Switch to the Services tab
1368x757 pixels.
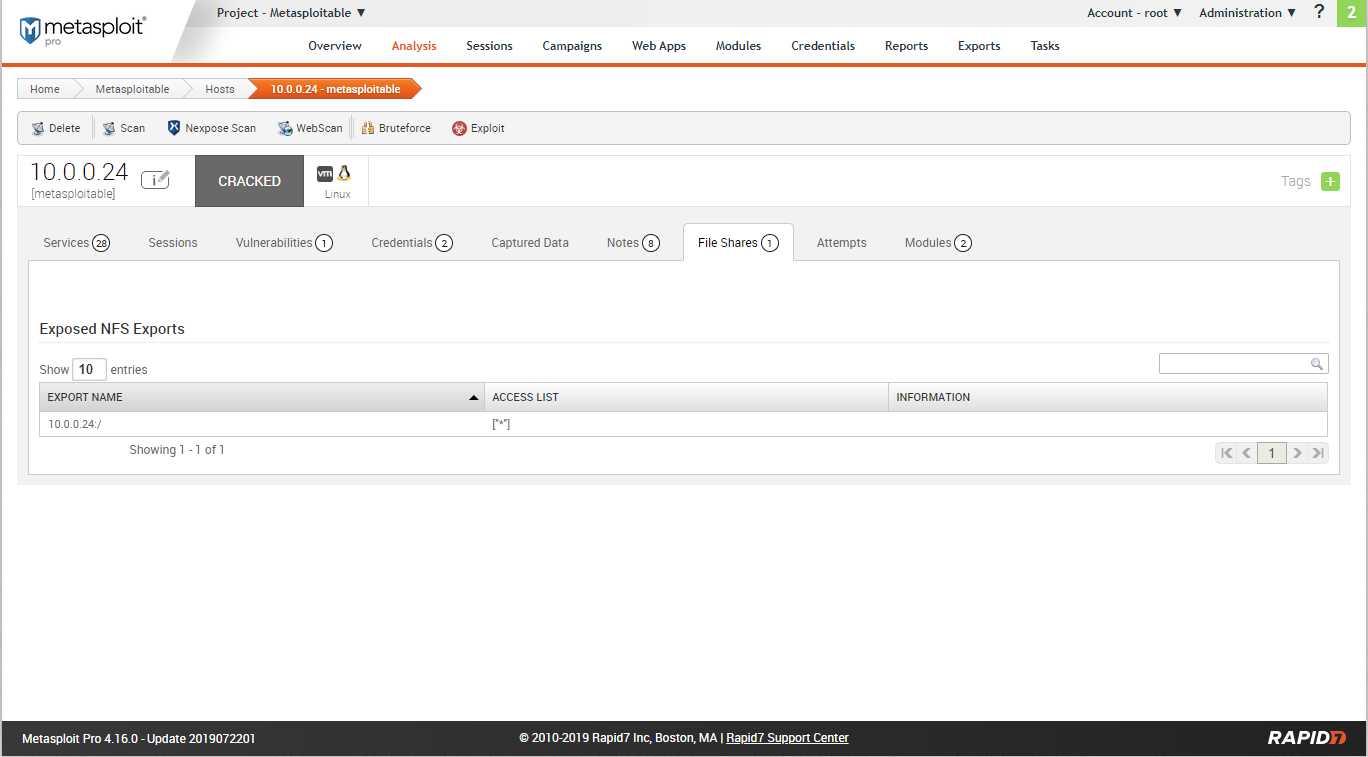coord(76,243)
